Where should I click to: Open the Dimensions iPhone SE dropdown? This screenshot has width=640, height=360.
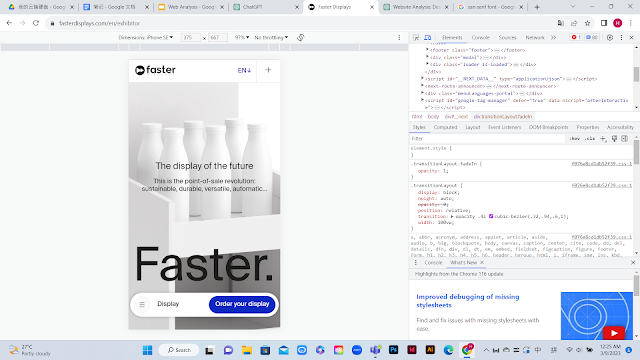(146, 38)
